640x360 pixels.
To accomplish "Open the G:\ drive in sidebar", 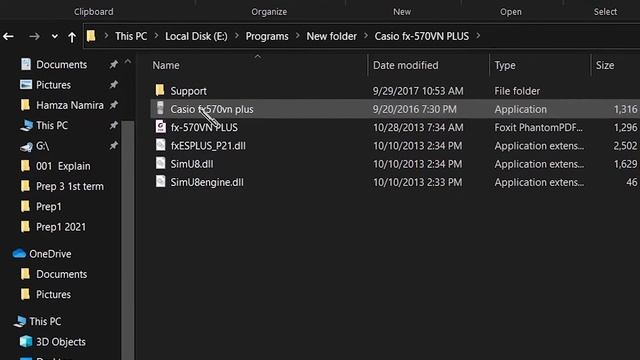I will 42,146.
